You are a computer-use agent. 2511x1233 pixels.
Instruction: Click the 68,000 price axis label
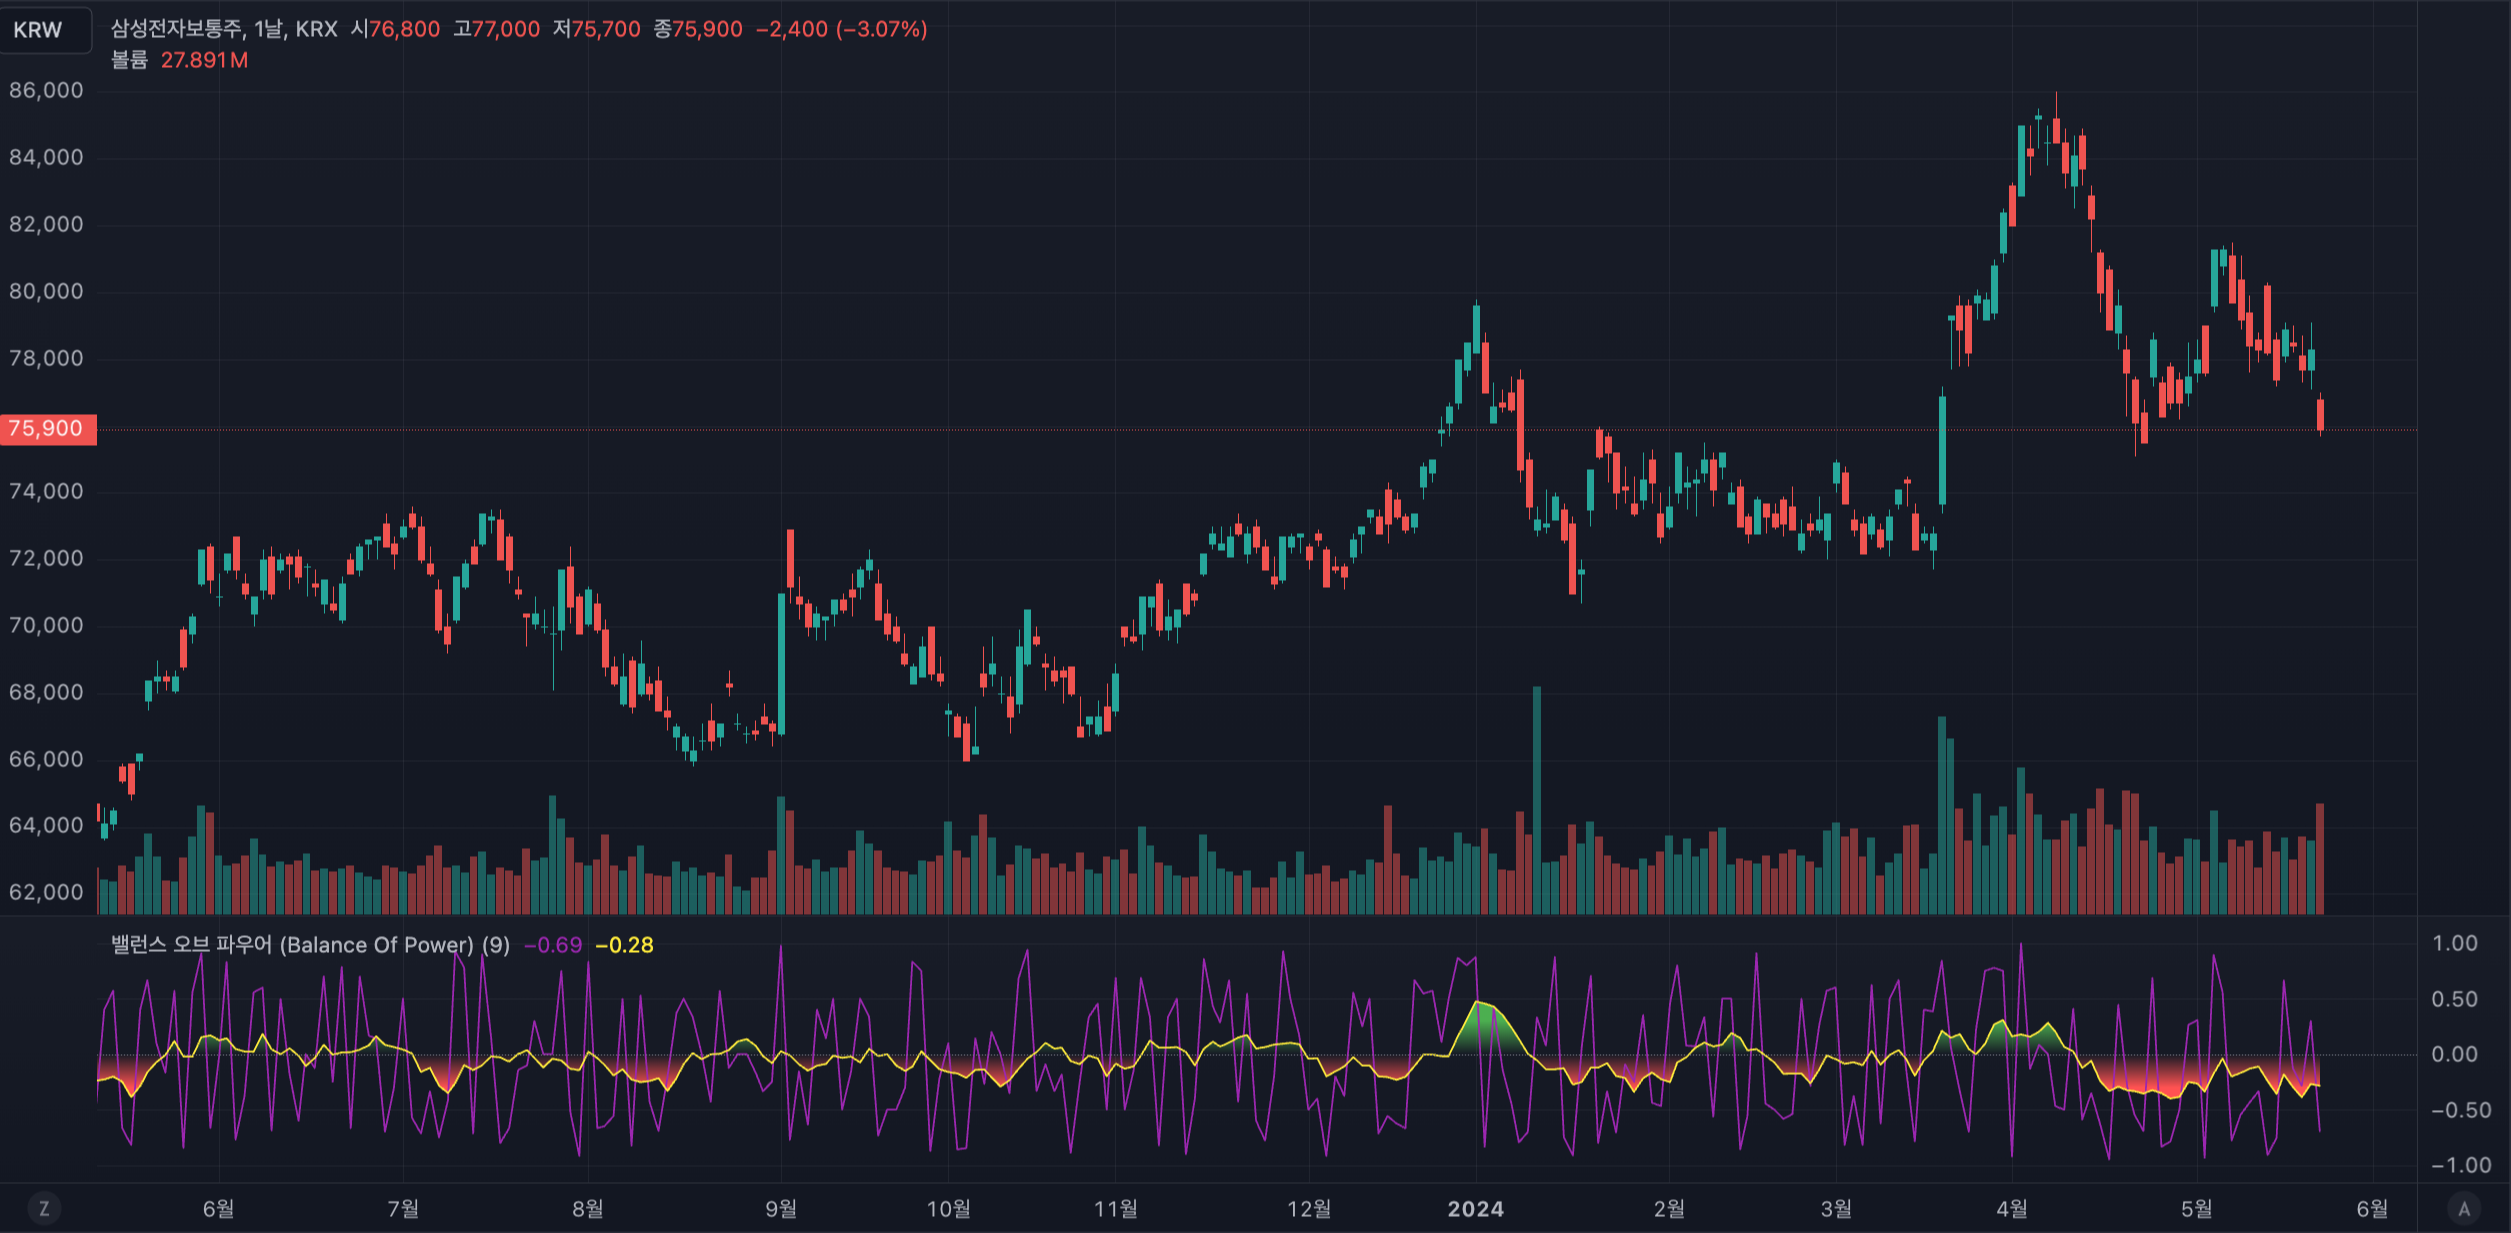coord(46,693)
